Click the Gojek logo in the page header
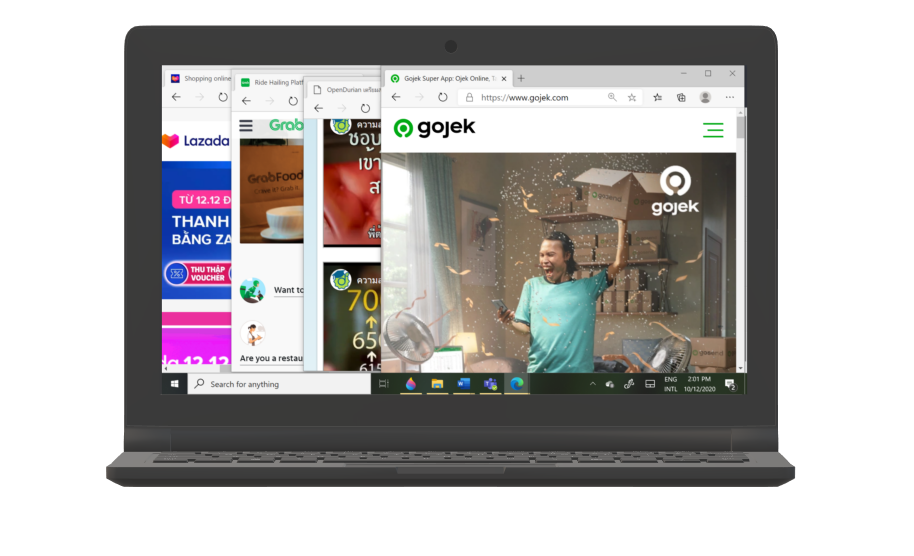 click(x=434, y=128)
